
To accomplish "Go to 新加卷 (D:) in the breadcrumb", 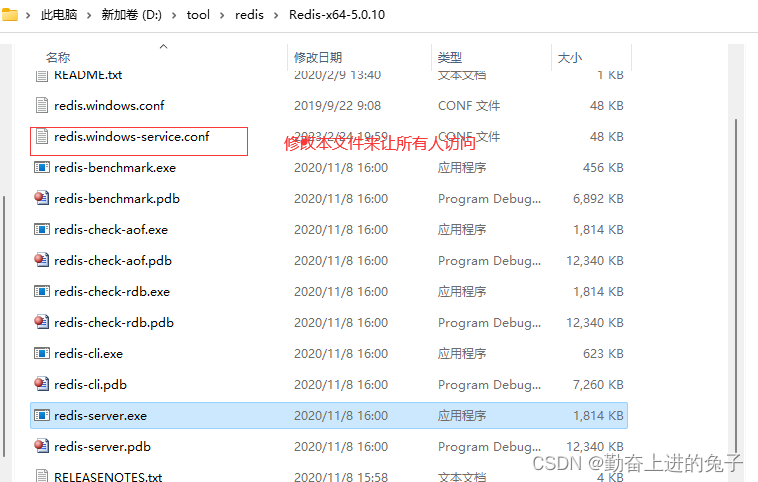I will pos(131,15).
